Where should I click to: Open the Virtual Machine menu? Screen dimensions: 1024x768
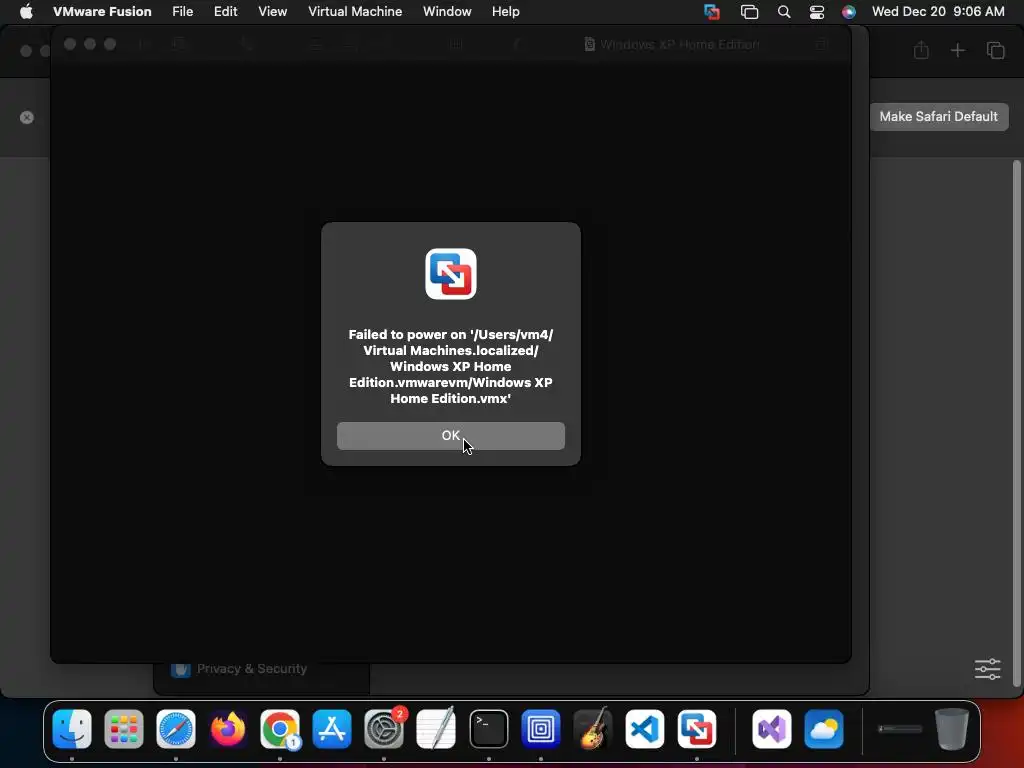tap(355, 11)
